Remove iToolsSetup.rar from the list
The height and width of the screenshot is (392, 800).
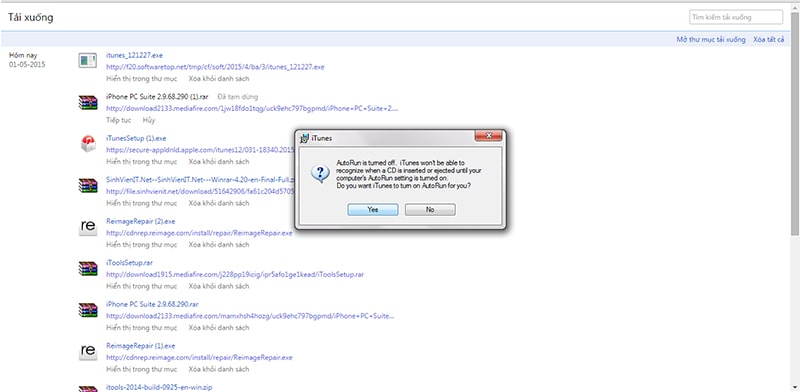point(219,286)
